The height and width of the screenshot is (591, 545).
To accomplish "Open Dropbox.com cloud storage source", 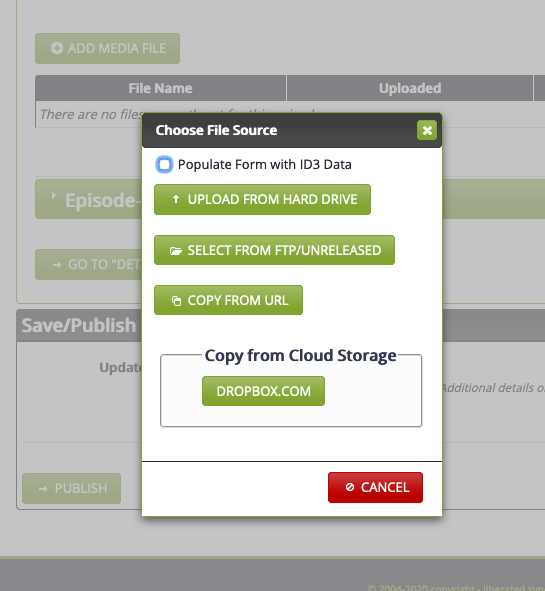I will (263, 391).
